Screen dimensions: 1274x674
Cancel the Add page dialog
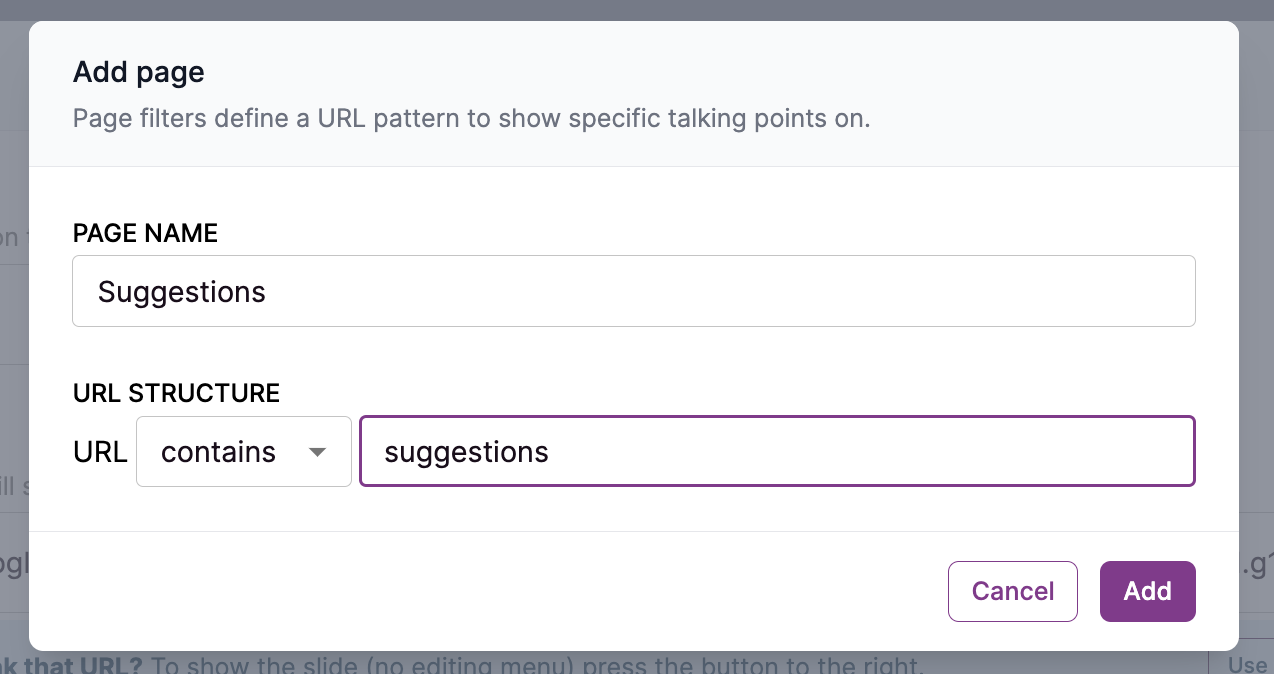coord(1012,591)
